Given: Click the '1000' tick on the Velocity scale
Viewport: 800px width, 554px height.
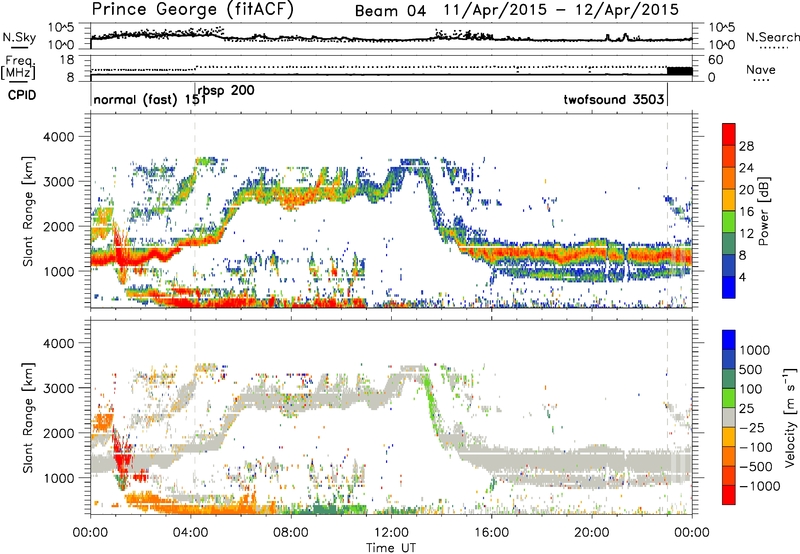Looking at the screenshot, I should click(x=754, y=350).
